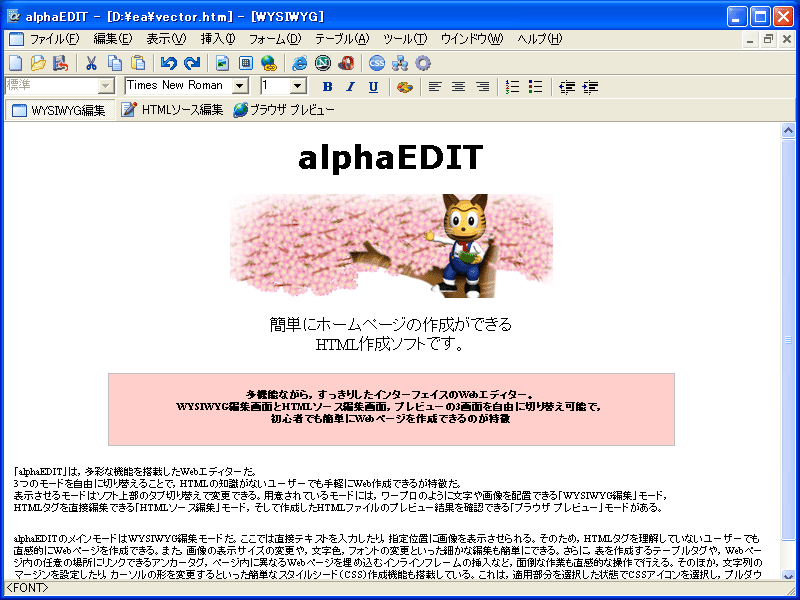Click the scrollbar up arrow

pyautogui.click(x=788, y=131)
